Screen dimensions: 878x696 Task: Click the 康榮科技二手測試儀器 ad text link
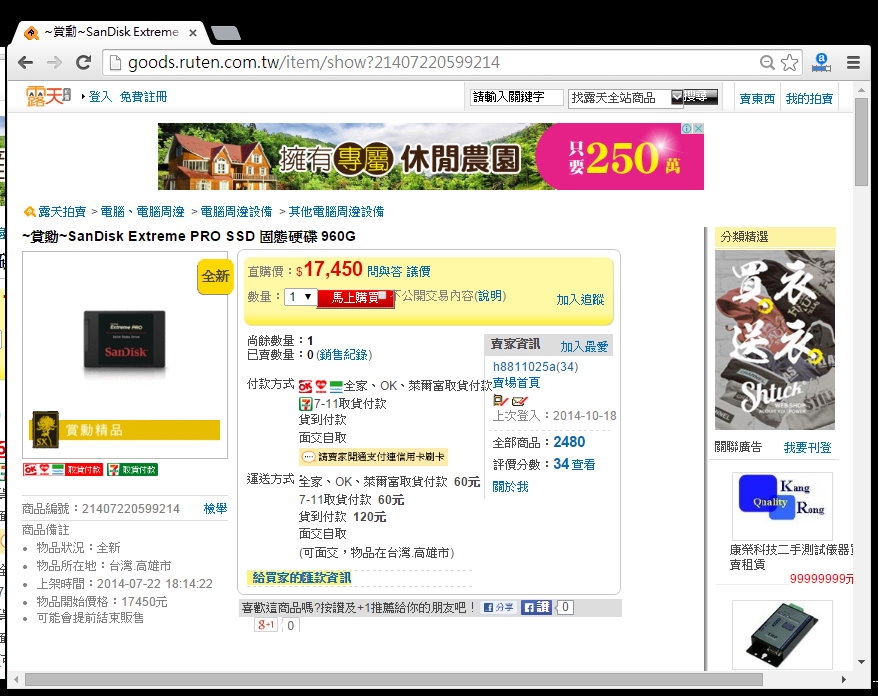pos(791,557)
